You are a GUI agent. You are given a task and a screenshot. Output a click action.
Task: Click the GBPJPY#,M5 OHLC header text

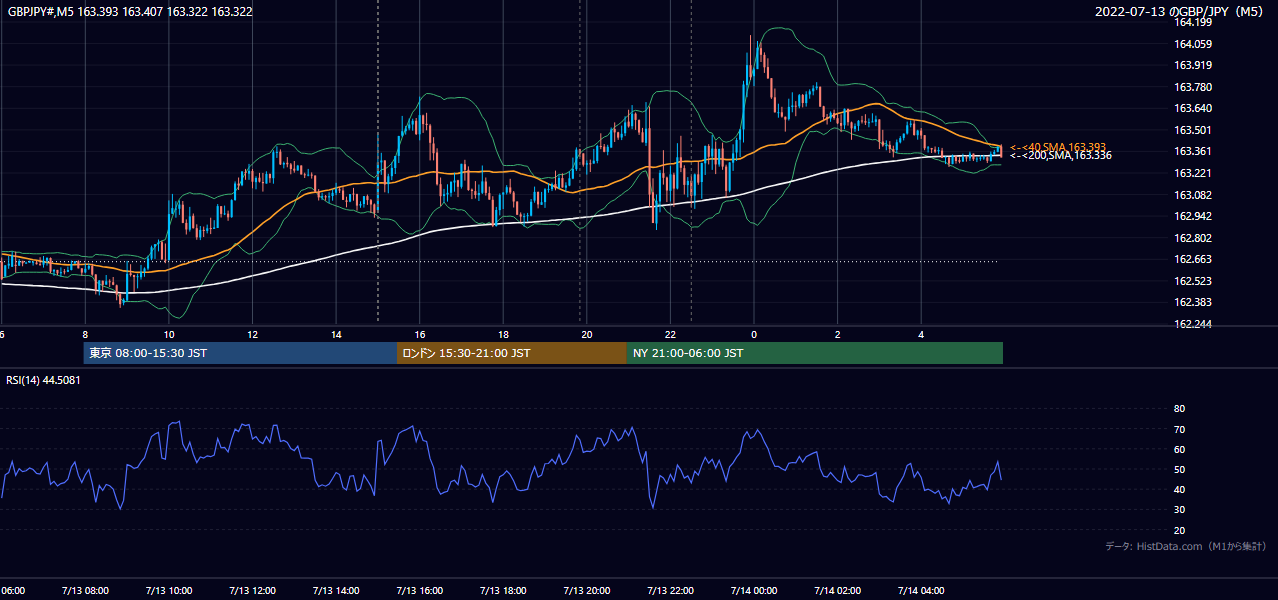[x=130, y=12]
